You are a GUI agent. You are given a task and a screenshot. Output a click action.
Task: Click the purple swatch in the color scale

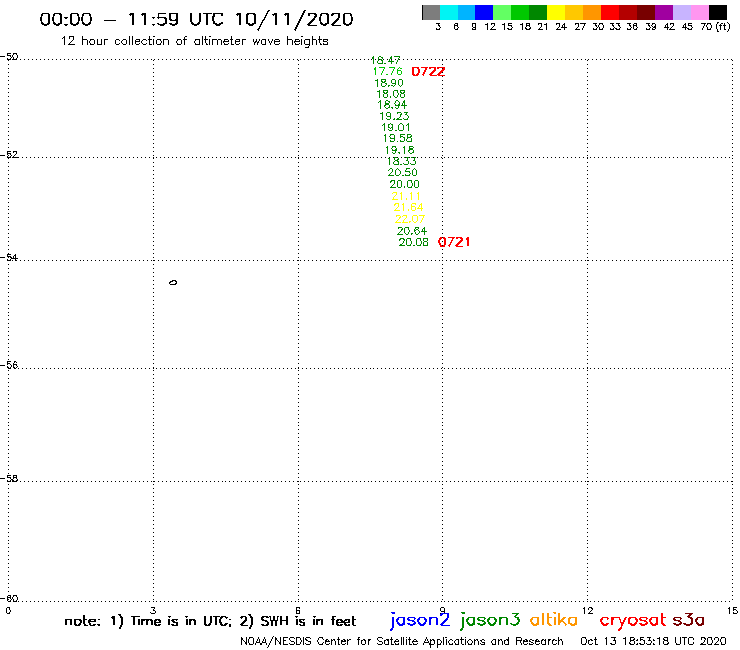[x=664, y=12]
